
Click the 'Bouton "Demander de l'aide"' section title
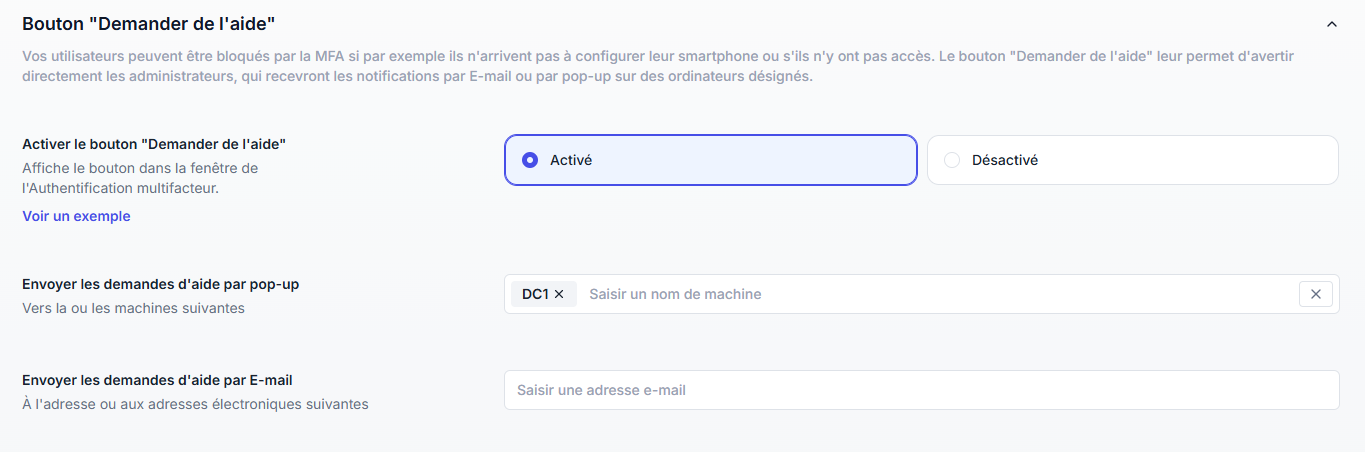149,23
